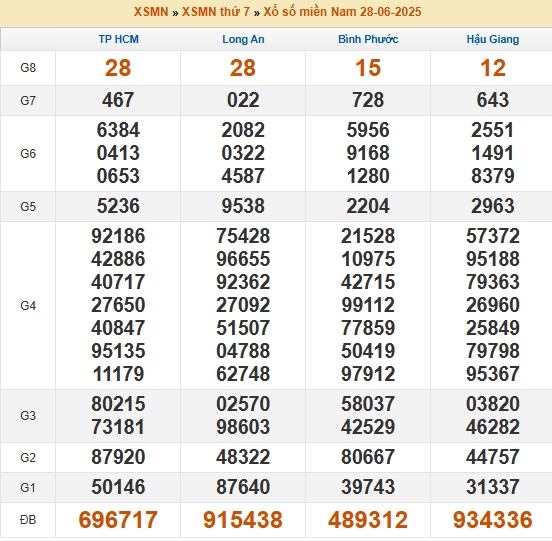Open the XSMN thứ 7 breadcrumb link
The width and height of the screenshot is (552, 541).
(x=215, y=12)
